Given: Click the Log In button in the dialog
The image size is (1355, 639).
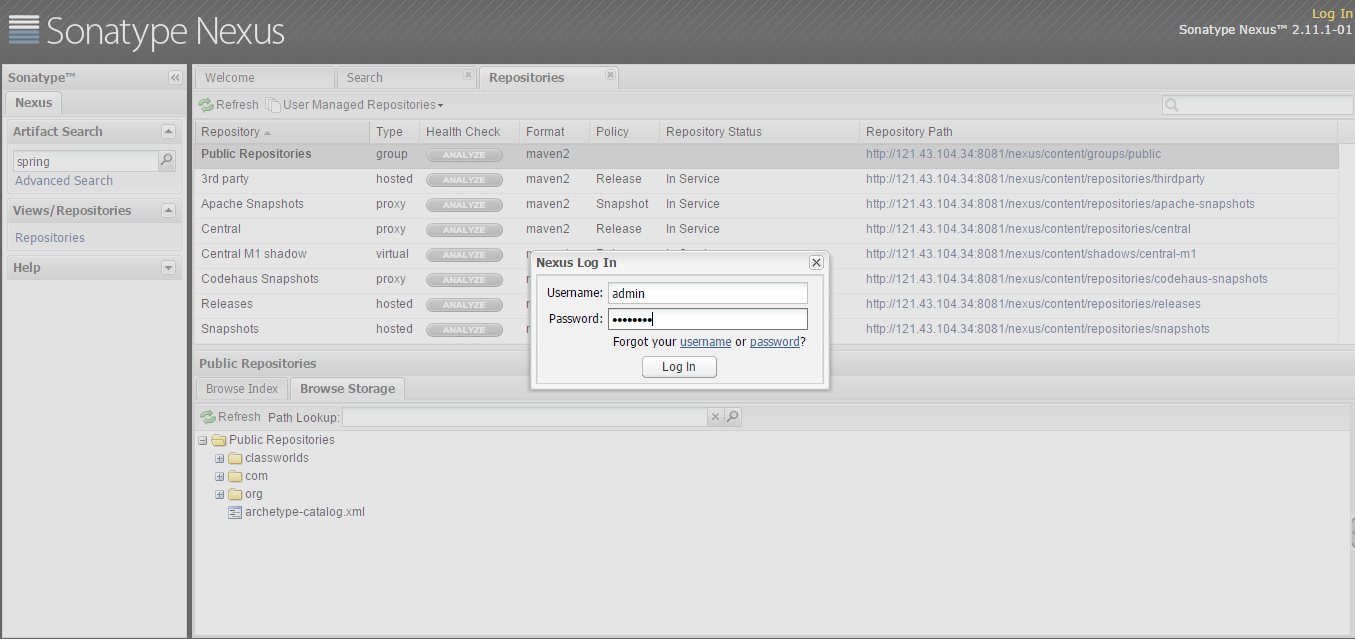Looking at the screenshot, I should pyautogui.click(x=679, y=367).
